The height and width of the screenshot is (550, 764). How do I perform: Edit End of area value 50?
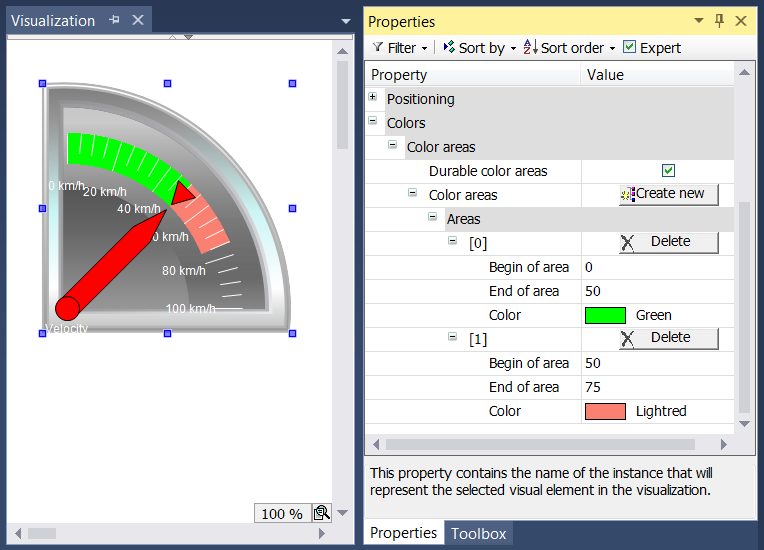(x=658, y=291)
